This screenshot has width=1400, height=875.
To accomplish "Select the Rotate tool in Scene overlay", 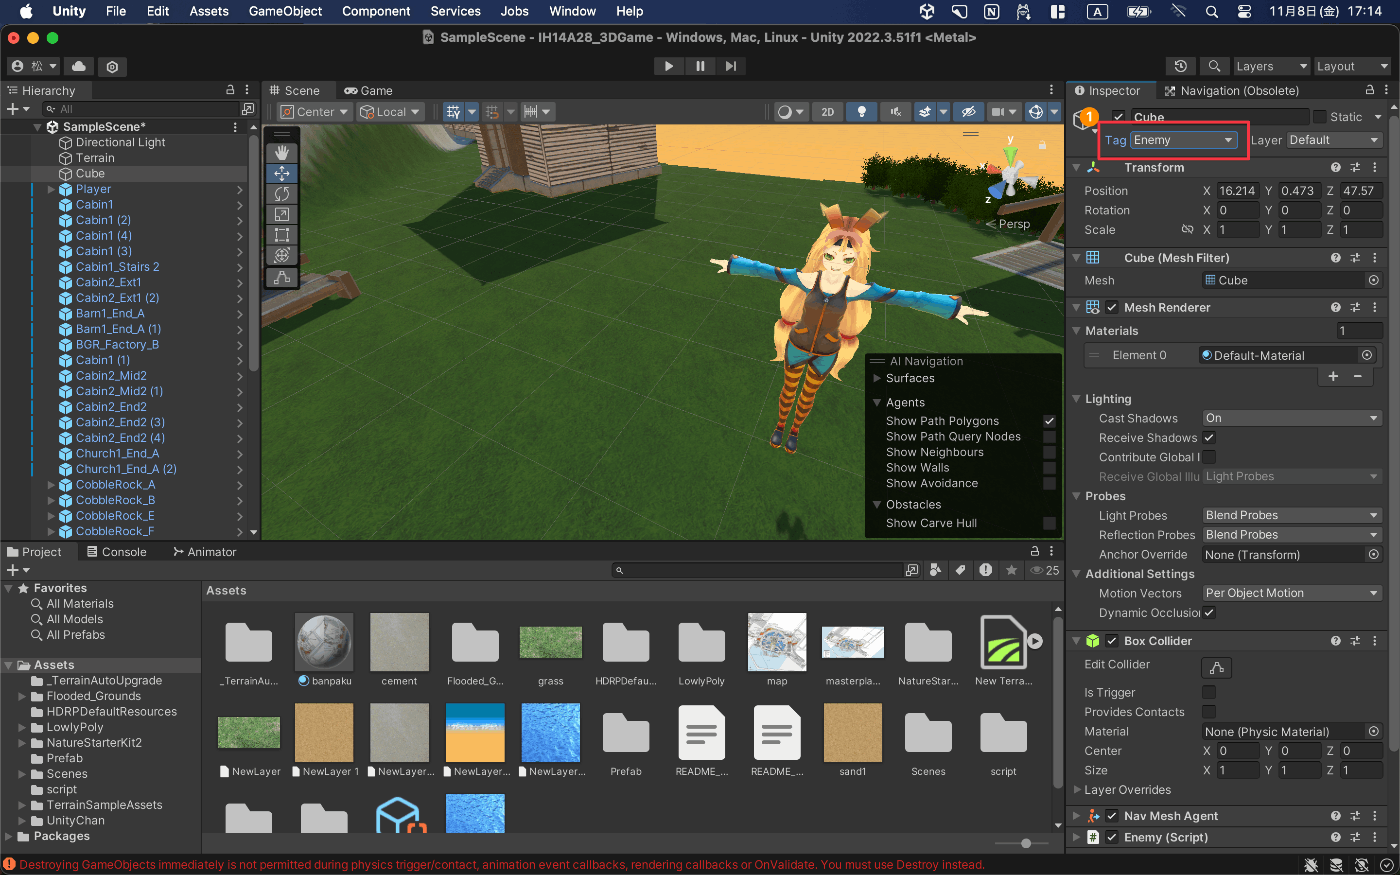I will [282, 194].
